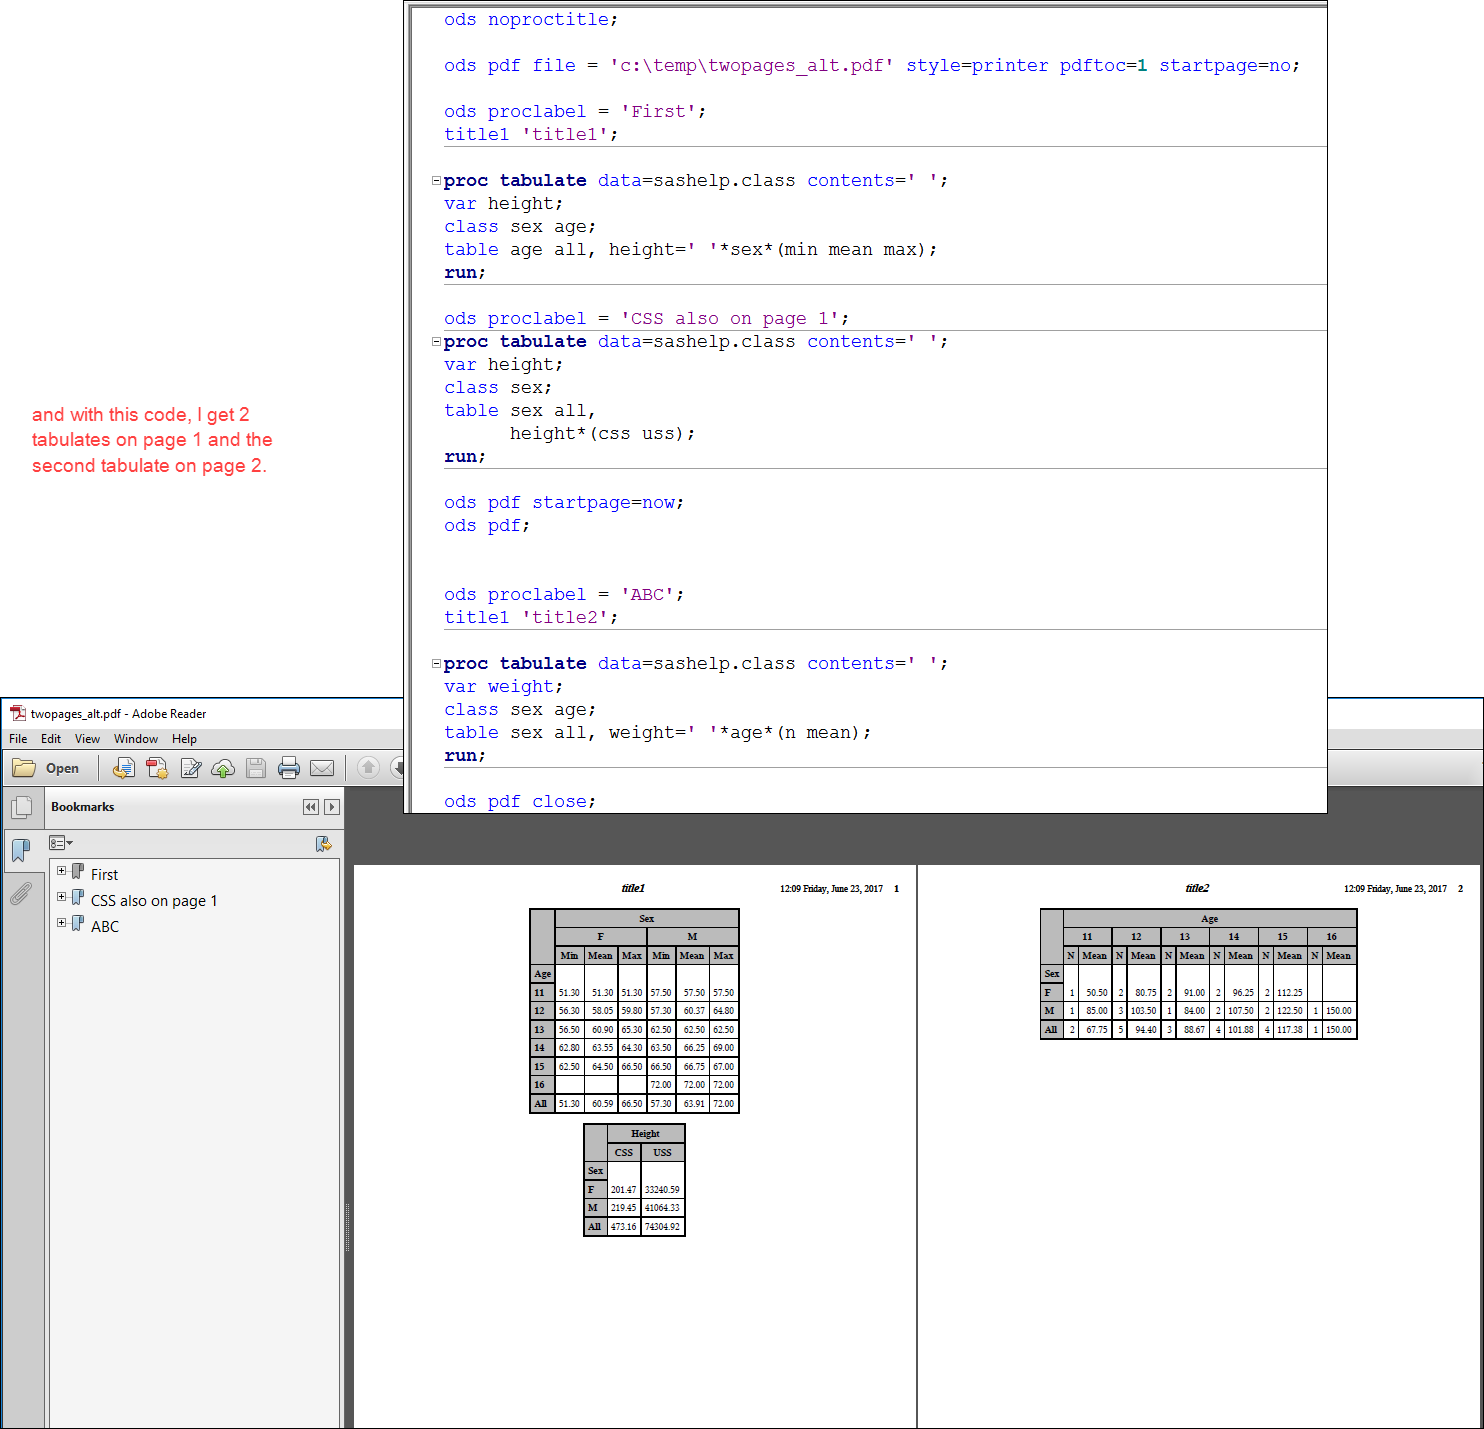Select the Bookmarks panel ribbon icon
Image resolution: width=1484 pixels, height=1429 pixels.
(21, 851)
